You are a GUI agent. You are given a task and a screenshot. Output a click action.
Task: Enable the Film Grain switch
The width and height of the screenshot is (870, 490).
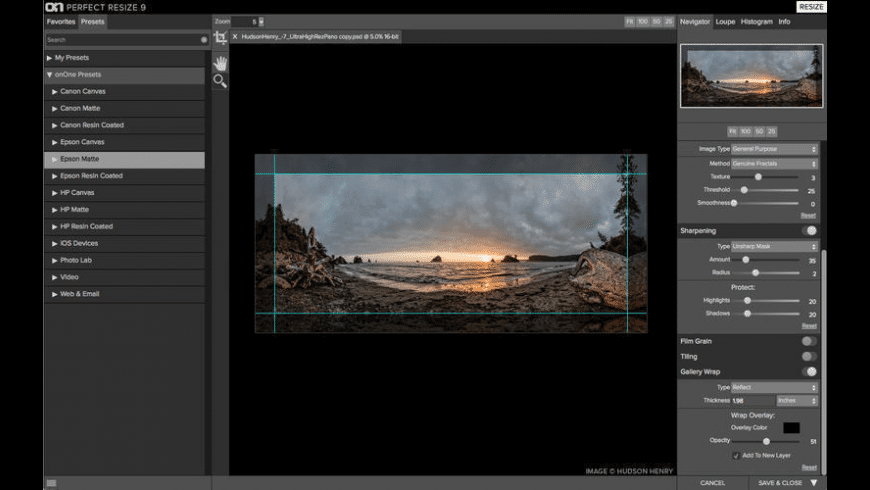point(808,341)
